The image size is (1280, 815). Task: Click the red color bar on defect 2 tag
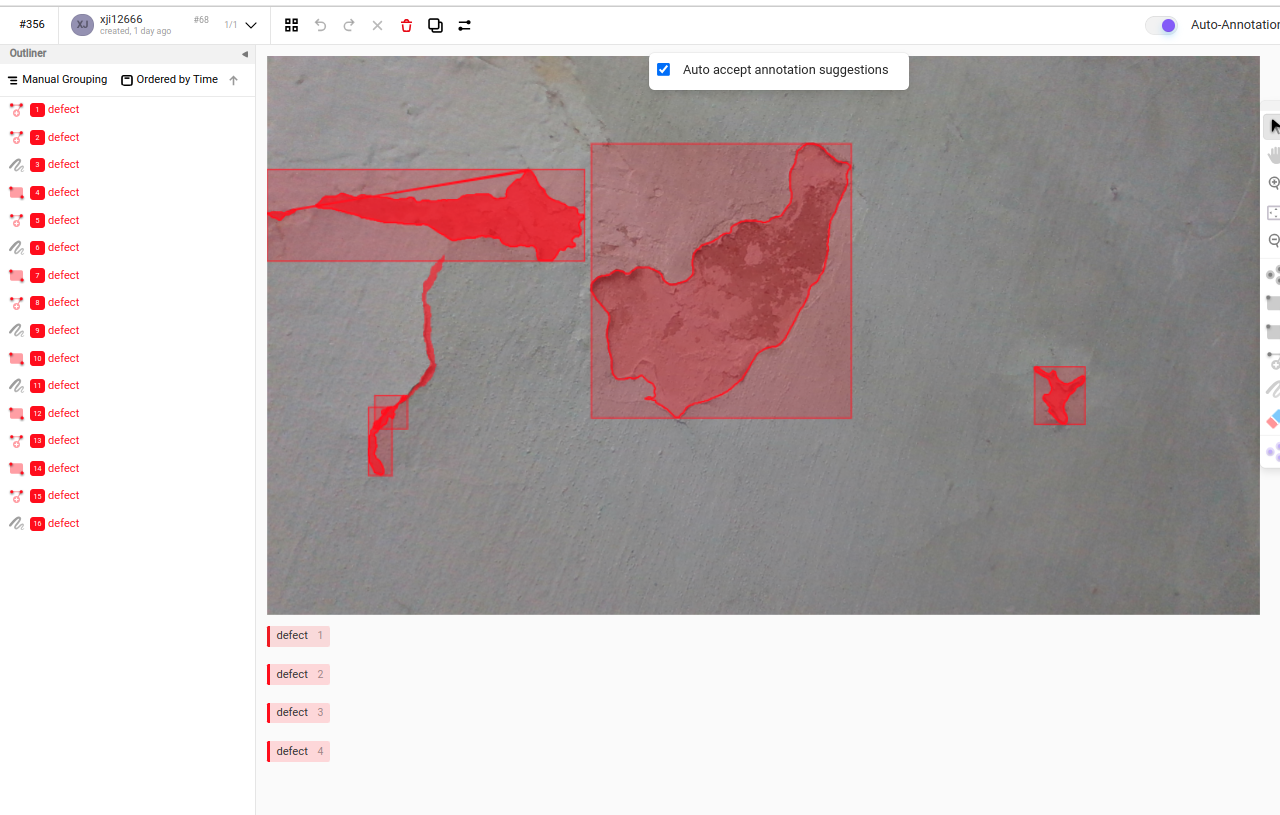pos(269,674)
